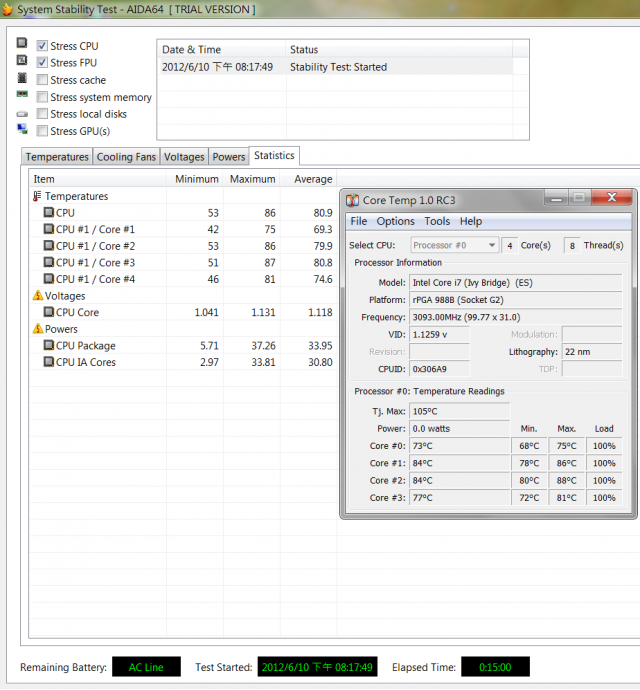640x690 pixels.
Task: Click the chip icon of CPU #1 / Core #3
Action: click(49, 262)
